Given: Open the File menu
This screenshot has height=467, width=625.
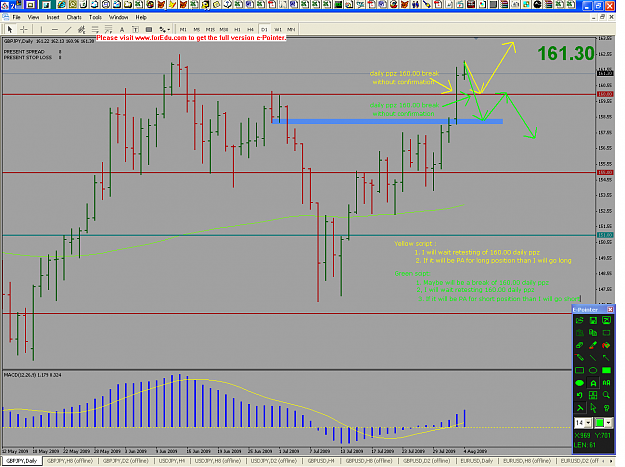Looking at the screenshot, I should 16,18.
